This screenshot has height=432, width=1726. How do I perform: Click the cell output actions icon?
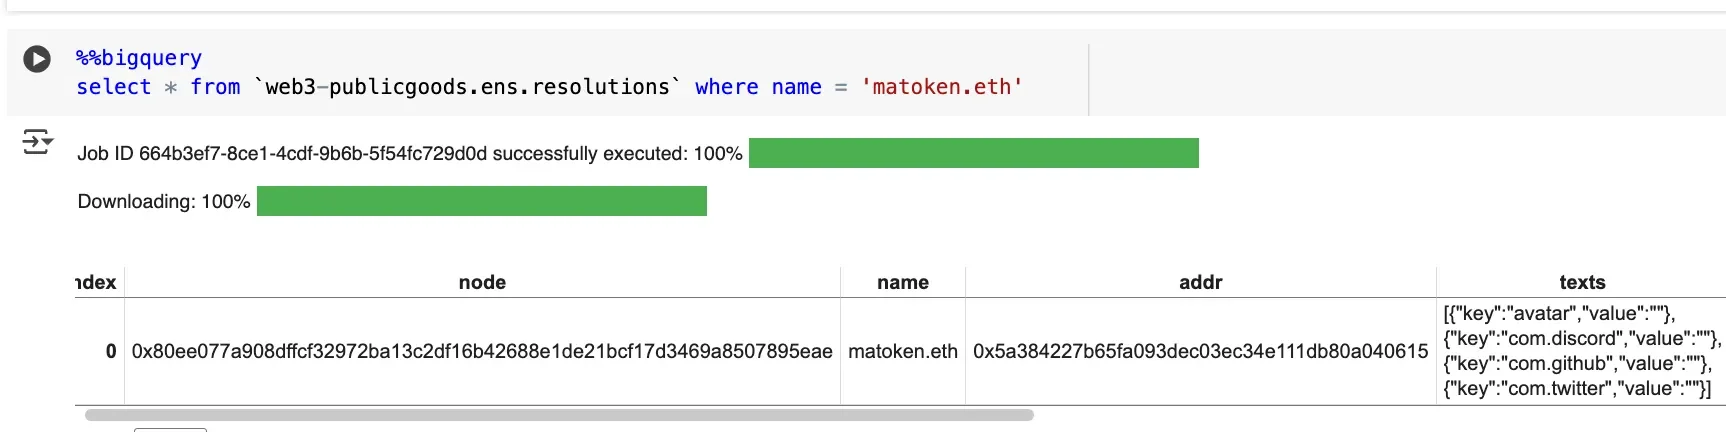coord(37,142)
